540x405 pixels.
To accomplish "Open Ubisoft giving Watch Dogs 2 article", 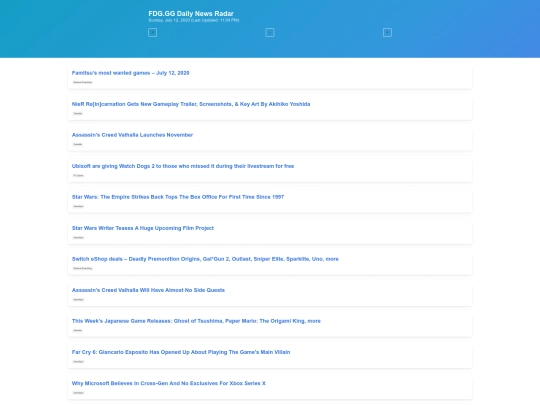I will pos(183,166).
